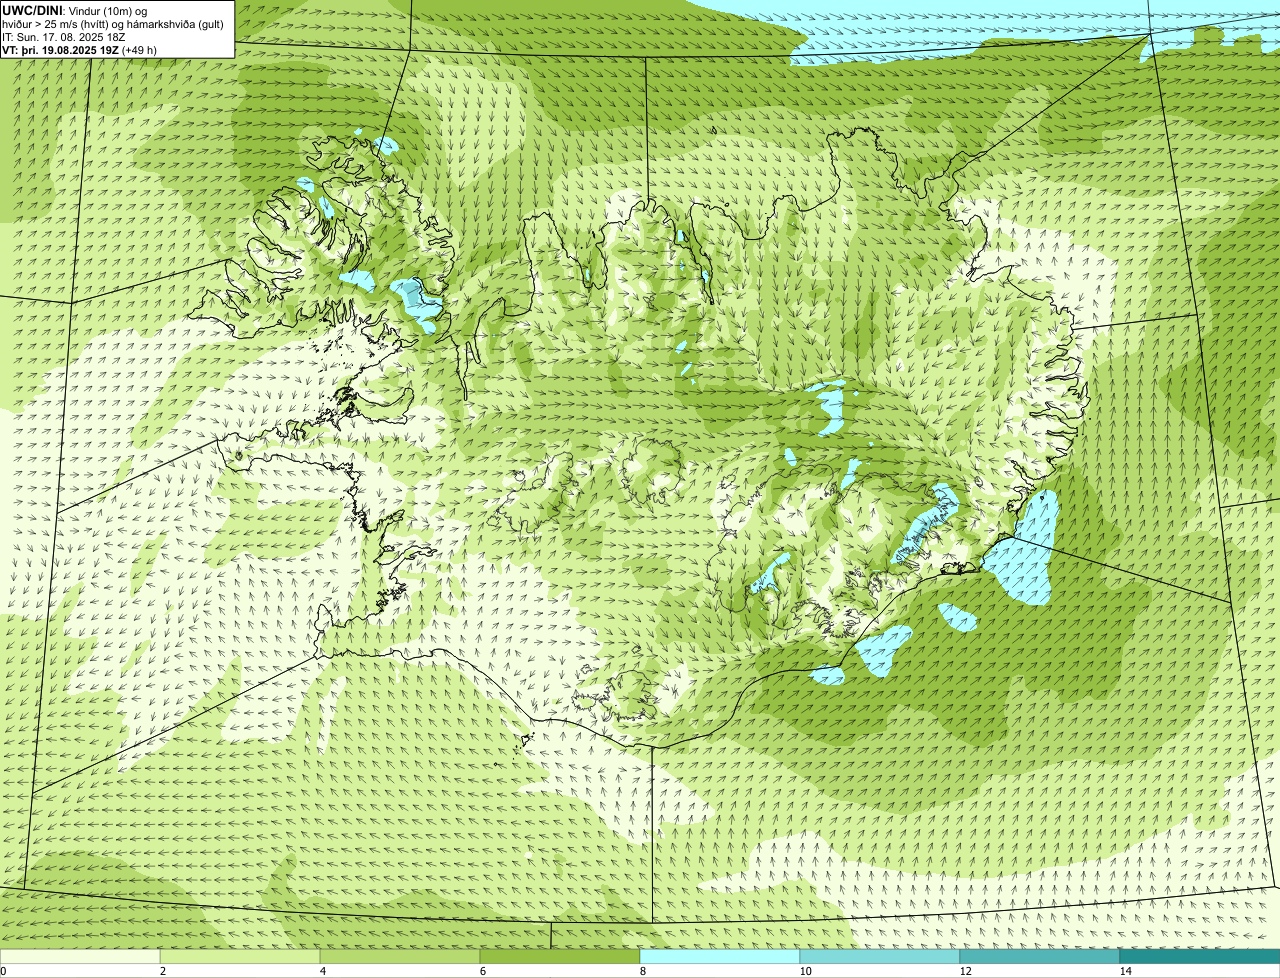Click the legend scale label '8'
1280x978 pixels.
pyautogui.click(x=642, y=971)
